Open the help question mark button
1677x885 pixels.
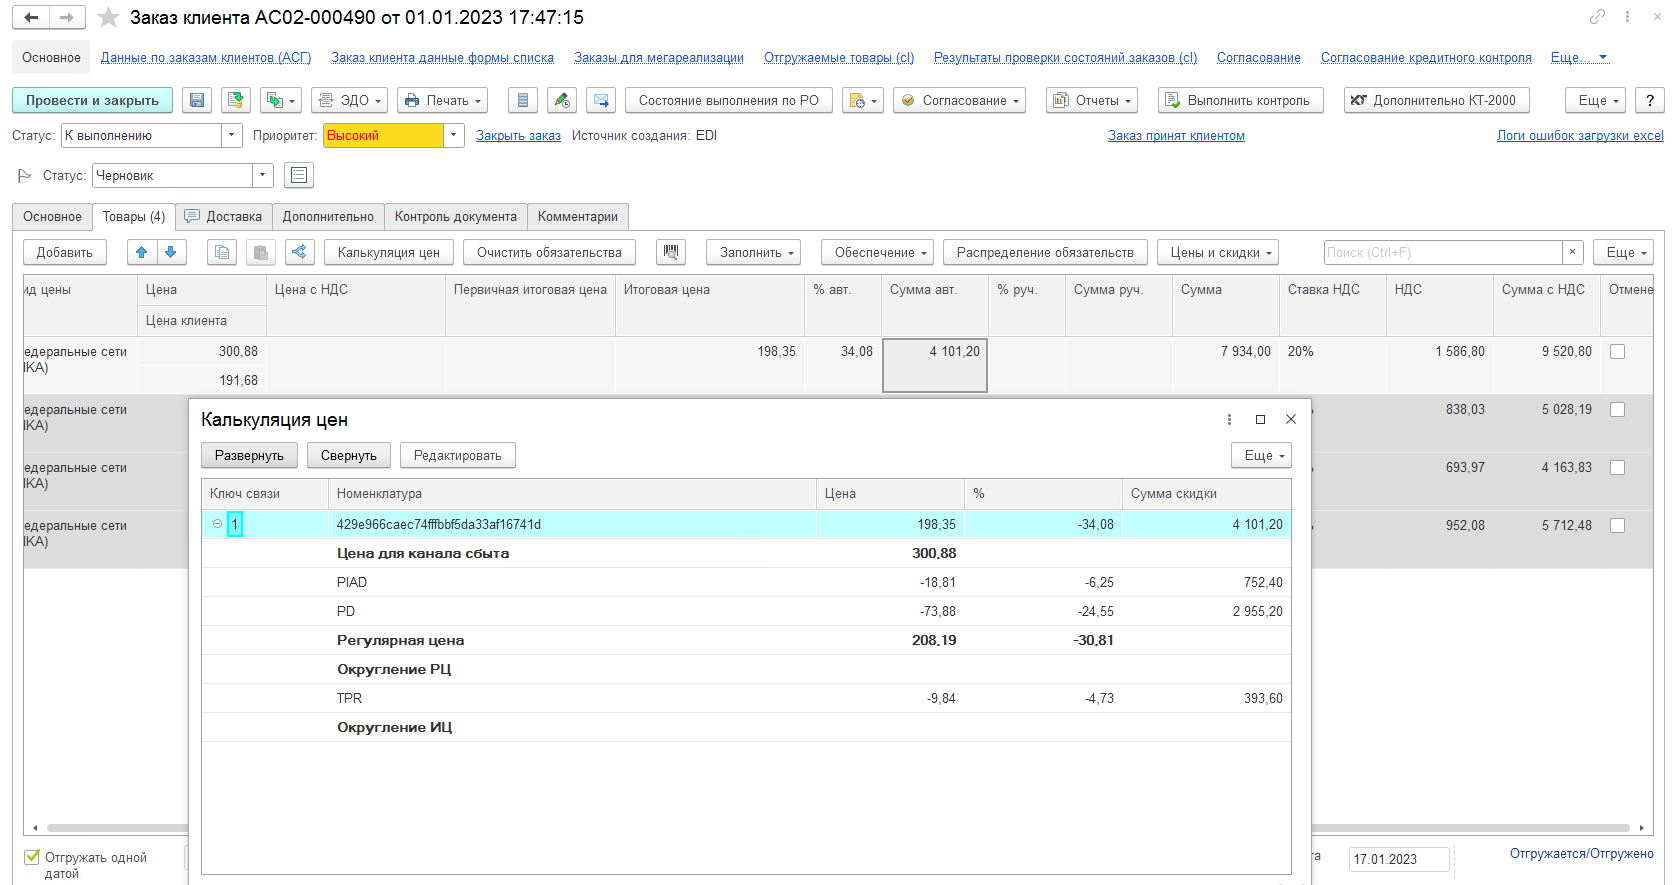[x=1649, y=100]
